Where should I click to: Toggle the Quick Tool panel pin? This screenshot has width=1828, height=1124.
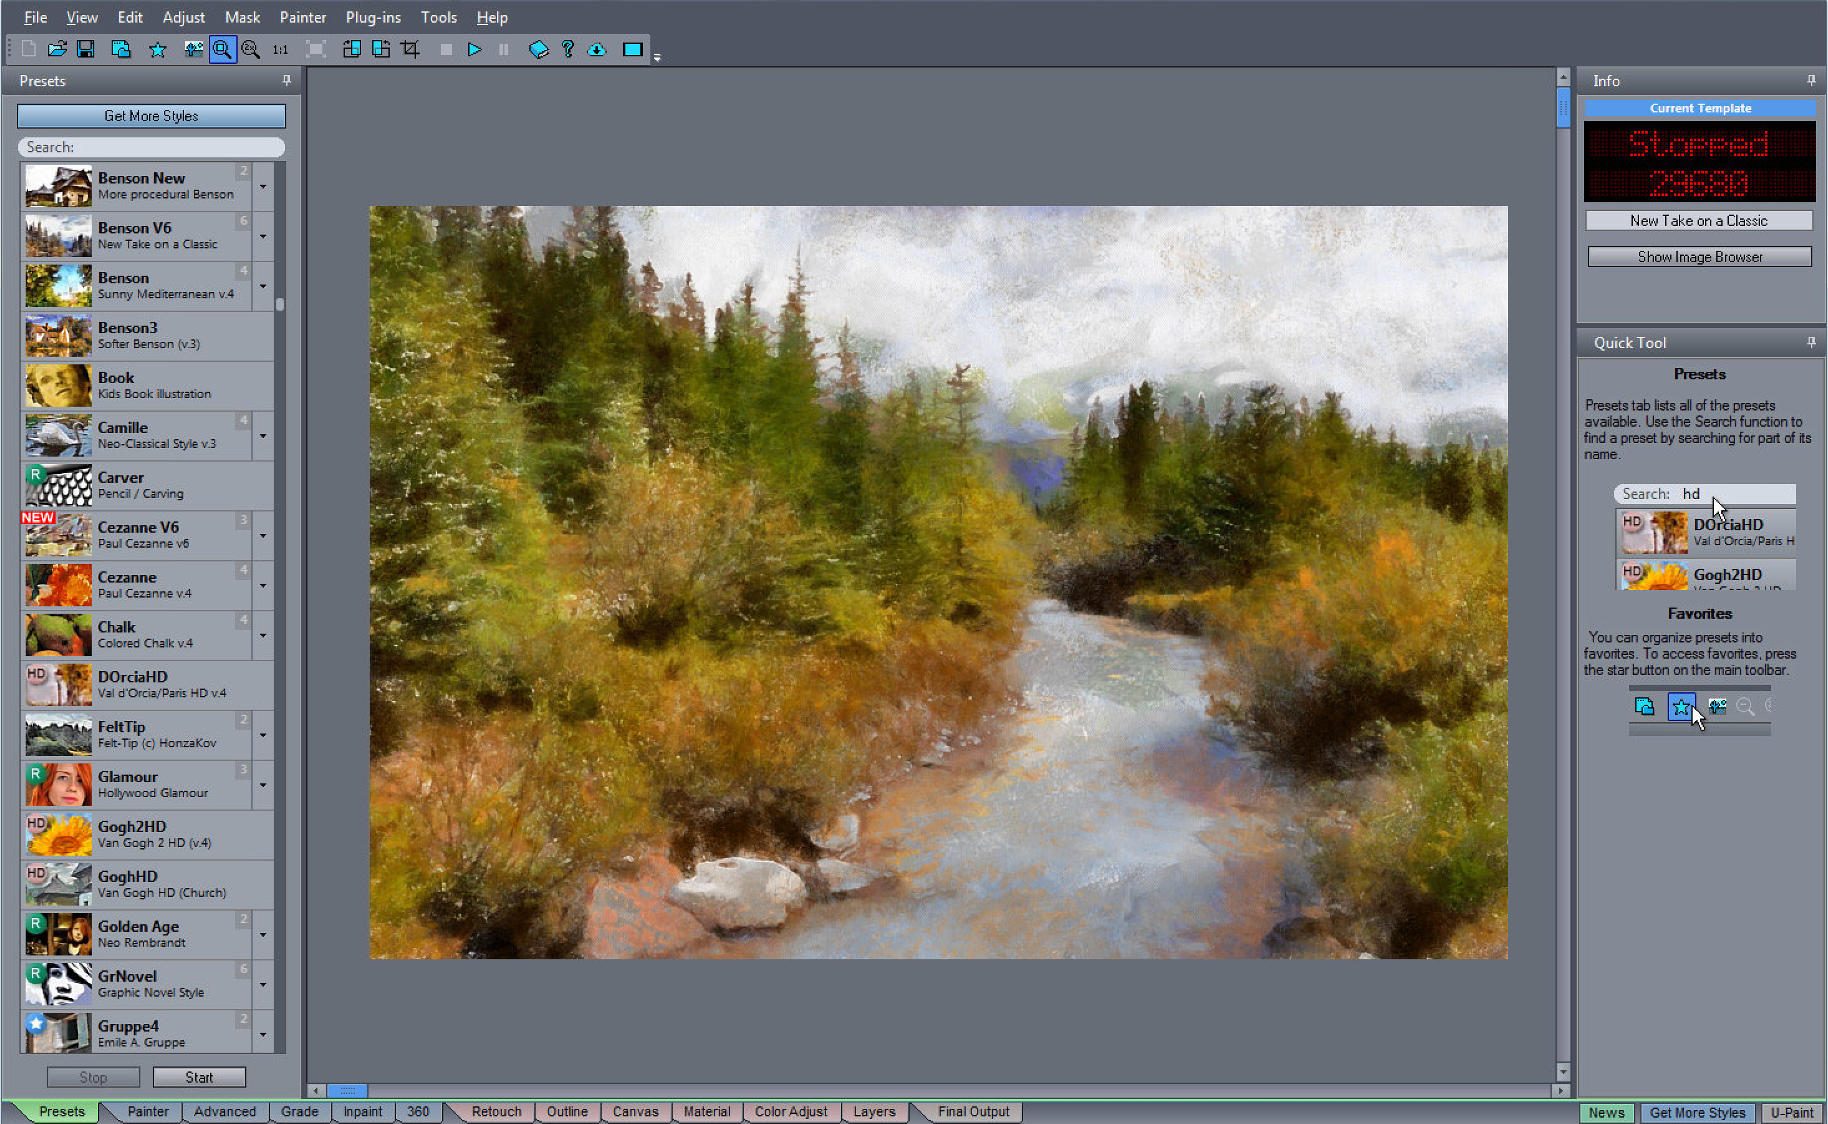1811,342
